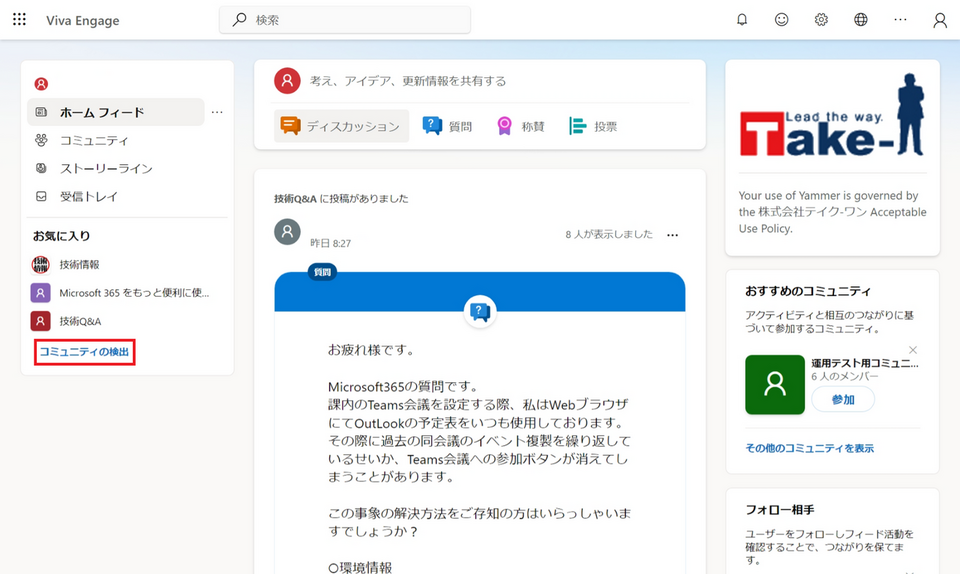Click the コミュニティ people icon
The width and height of the screenshot is (960, 574).
click(41, 140)
